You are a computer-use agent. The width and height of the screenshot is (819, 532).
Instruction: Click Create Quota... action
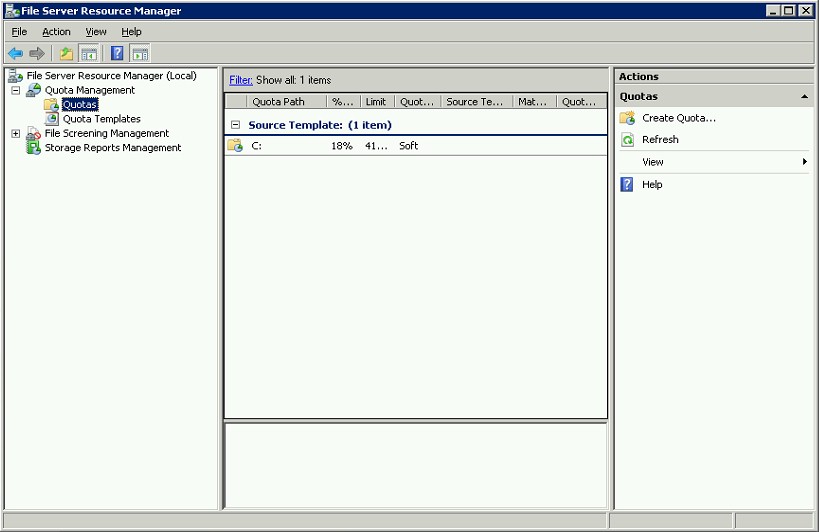point(679,118)
